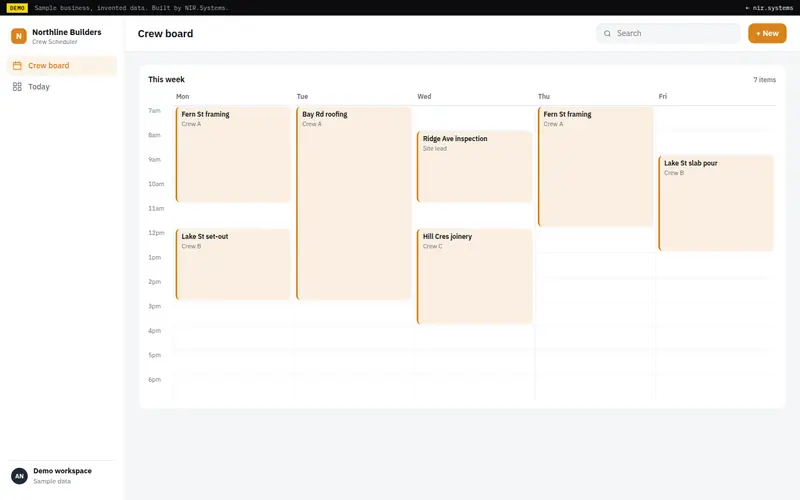This screenshot has width=800, height=500.
Task: Click the + New button
Action: pos(767,33)
